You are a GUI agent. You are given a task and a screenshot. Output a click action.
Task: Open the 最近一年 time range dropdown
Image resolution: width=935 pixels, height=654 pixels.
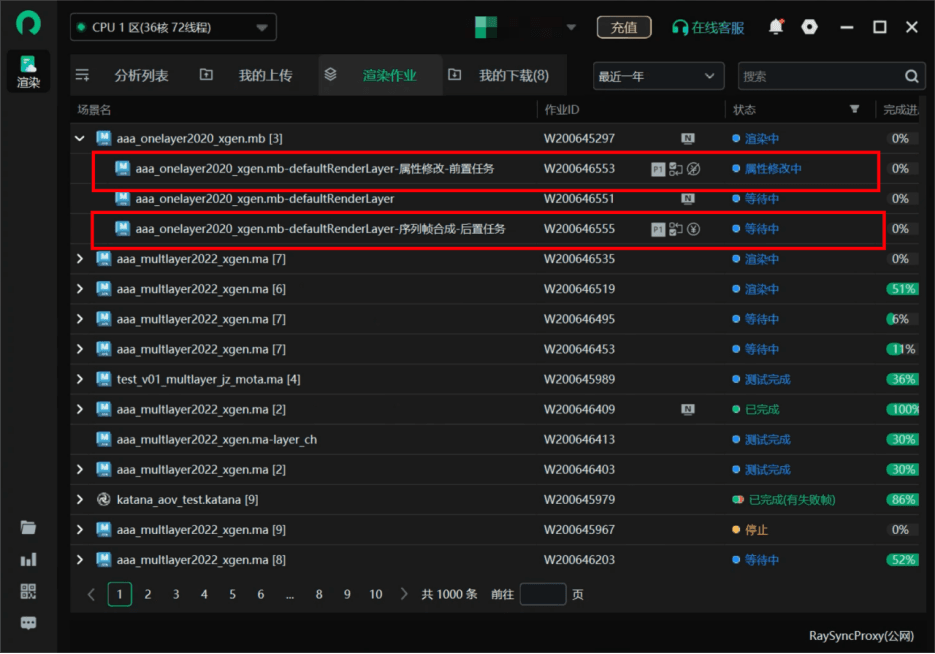[657, 76]
